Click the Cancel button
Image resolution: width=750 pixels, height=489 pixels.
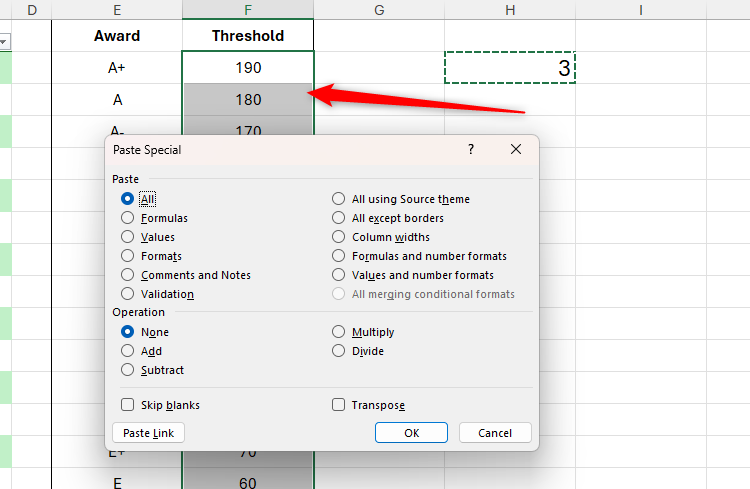495,433
